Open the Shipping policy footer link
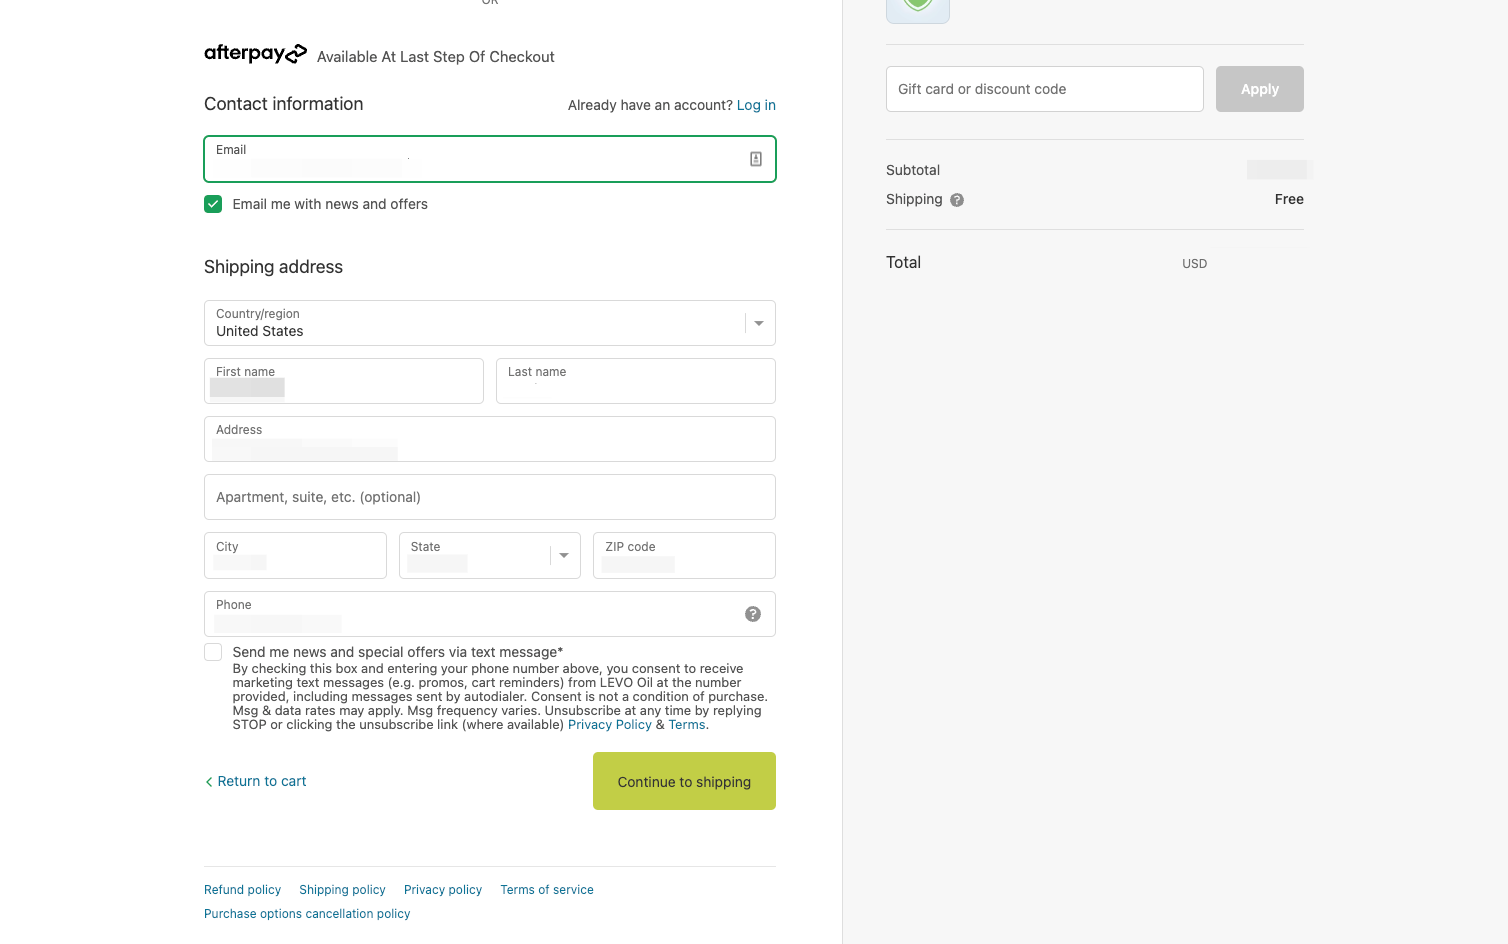Viewport: 1508px width, 944px height. [x=342, y=890]
